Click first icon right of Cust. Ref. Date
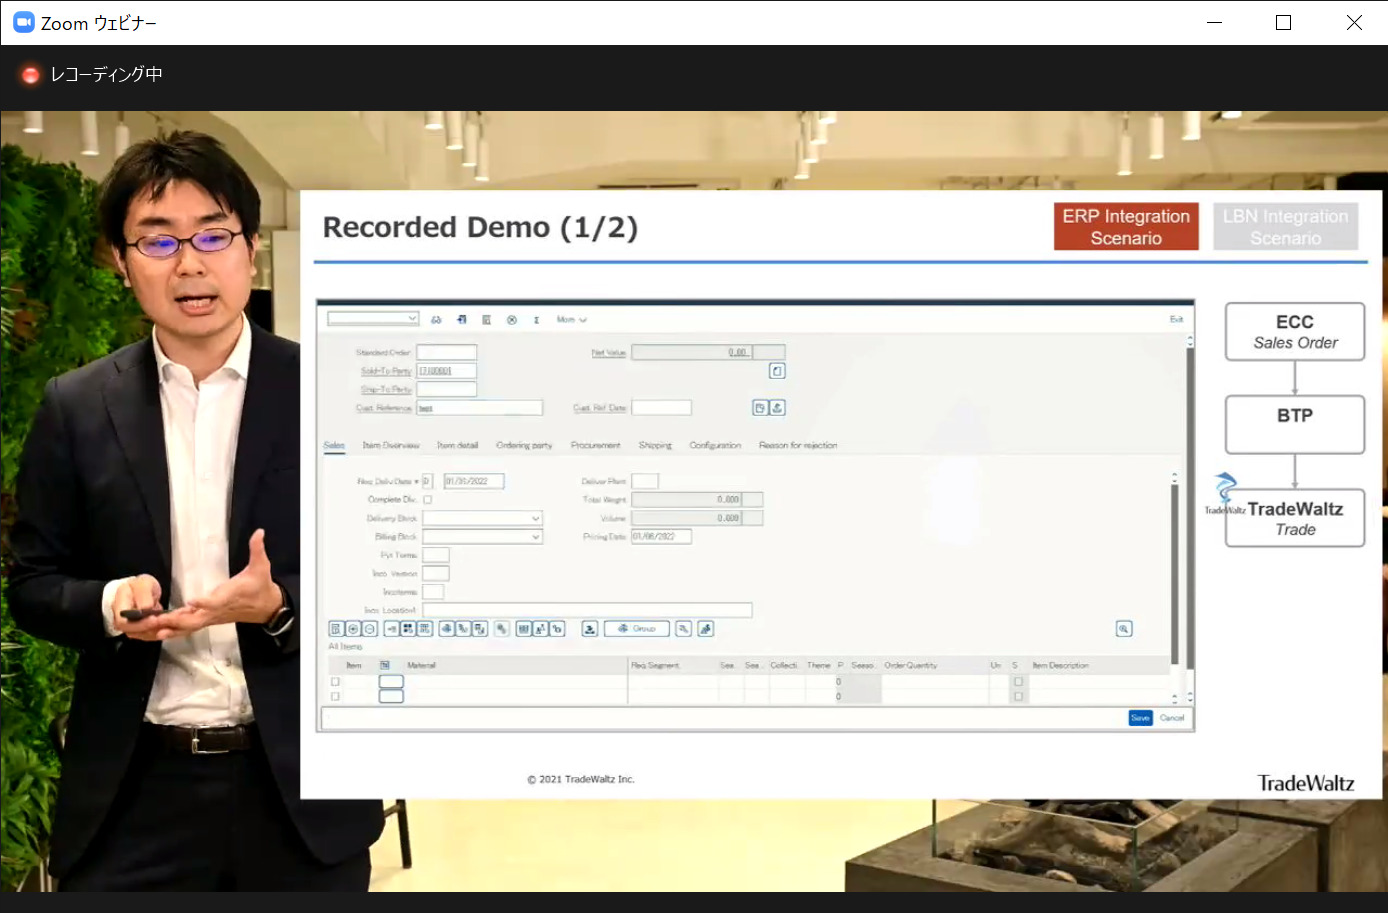The height and width of the screenshot is (913, 1388). pos(760,408)
